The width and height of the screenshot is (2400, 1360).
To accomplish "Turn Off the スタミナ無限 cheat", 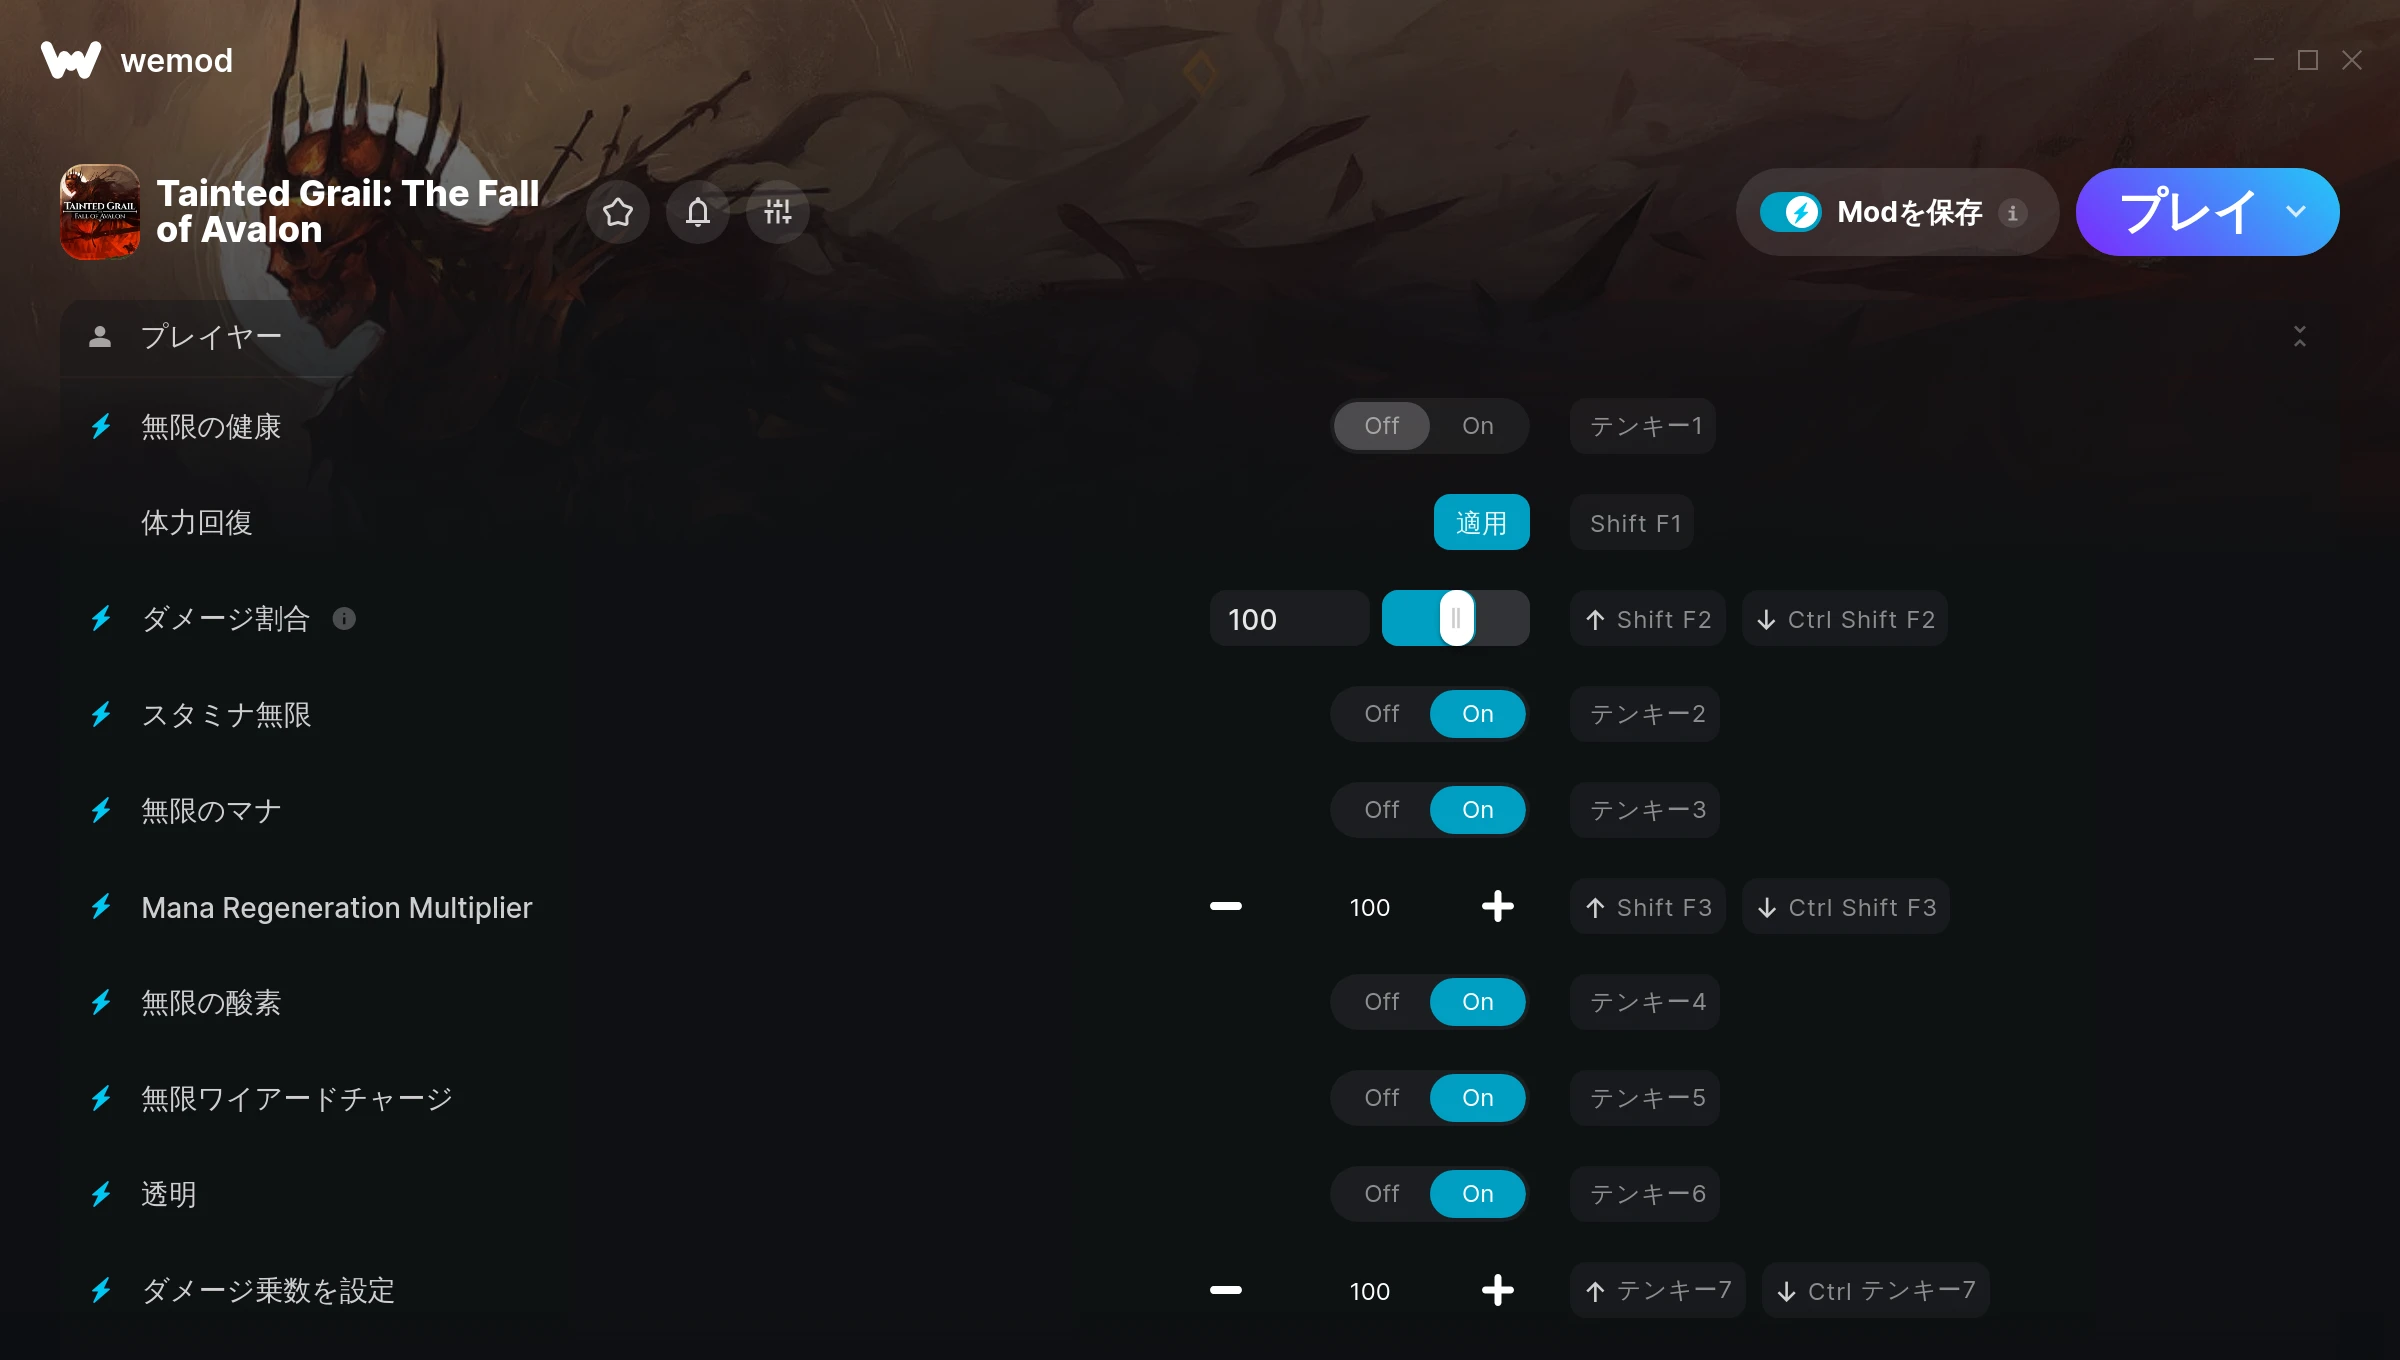I will coord(1381,714).
